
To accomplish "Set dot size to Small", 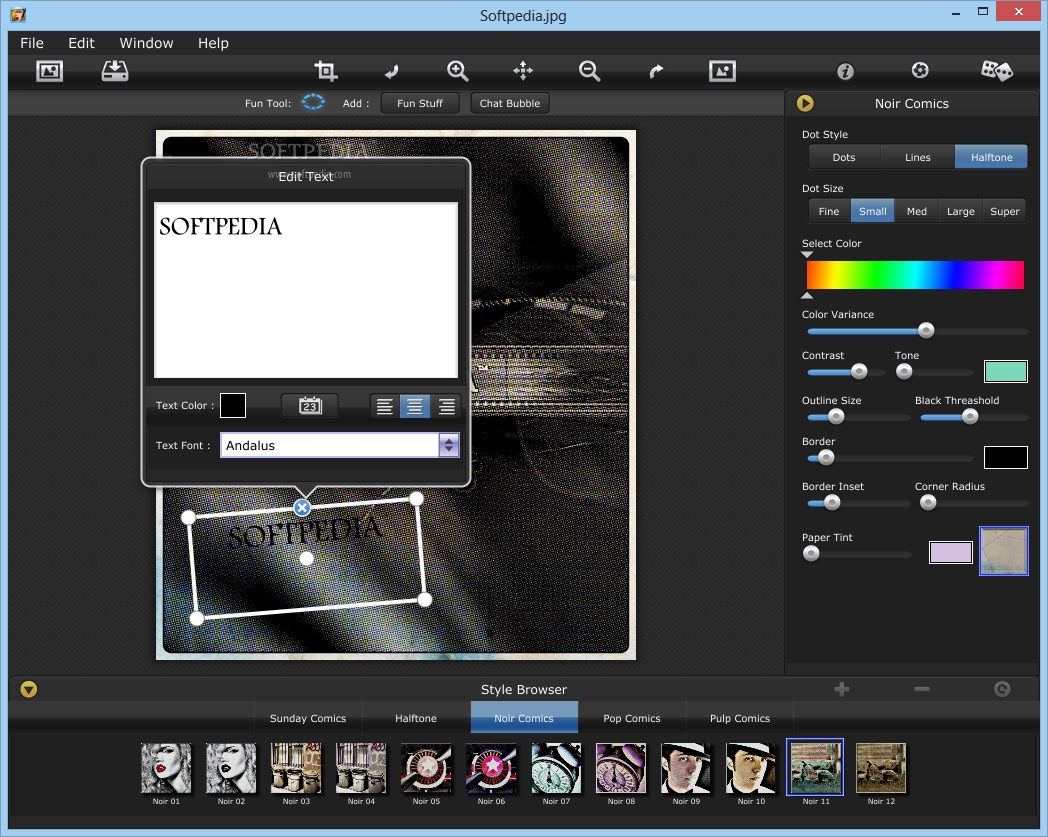I will [872, 211].
